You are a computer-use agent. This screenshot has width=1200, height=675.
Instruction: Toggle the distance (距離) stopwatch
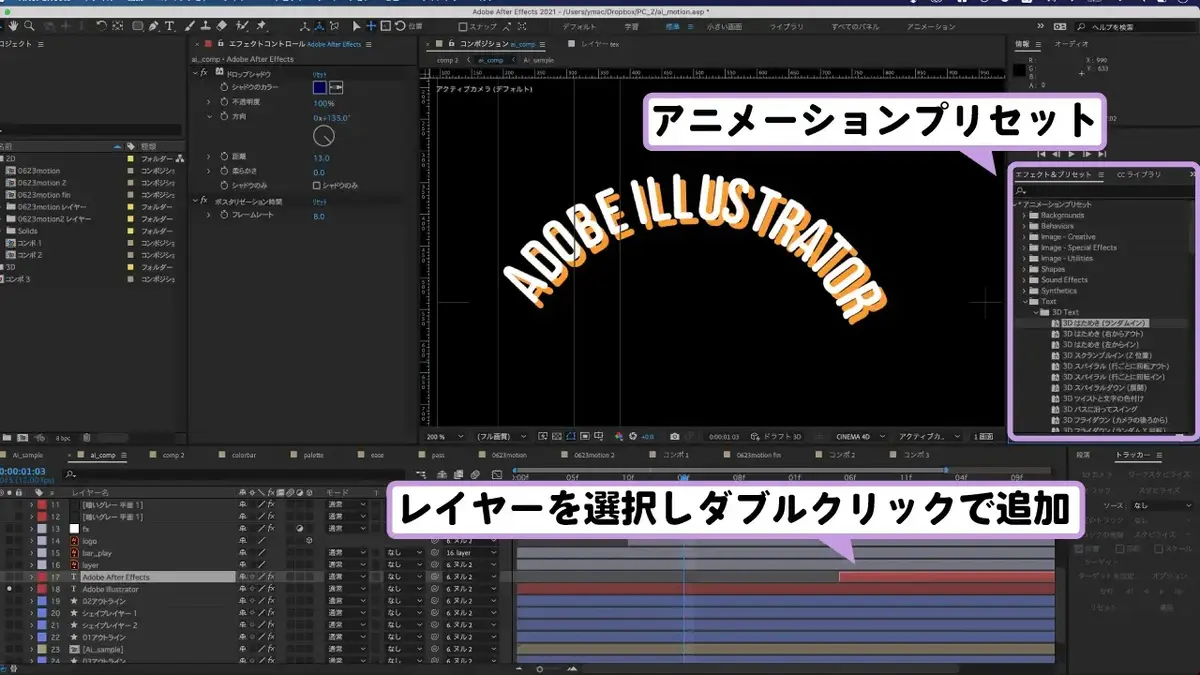click(x=223, y=158)
